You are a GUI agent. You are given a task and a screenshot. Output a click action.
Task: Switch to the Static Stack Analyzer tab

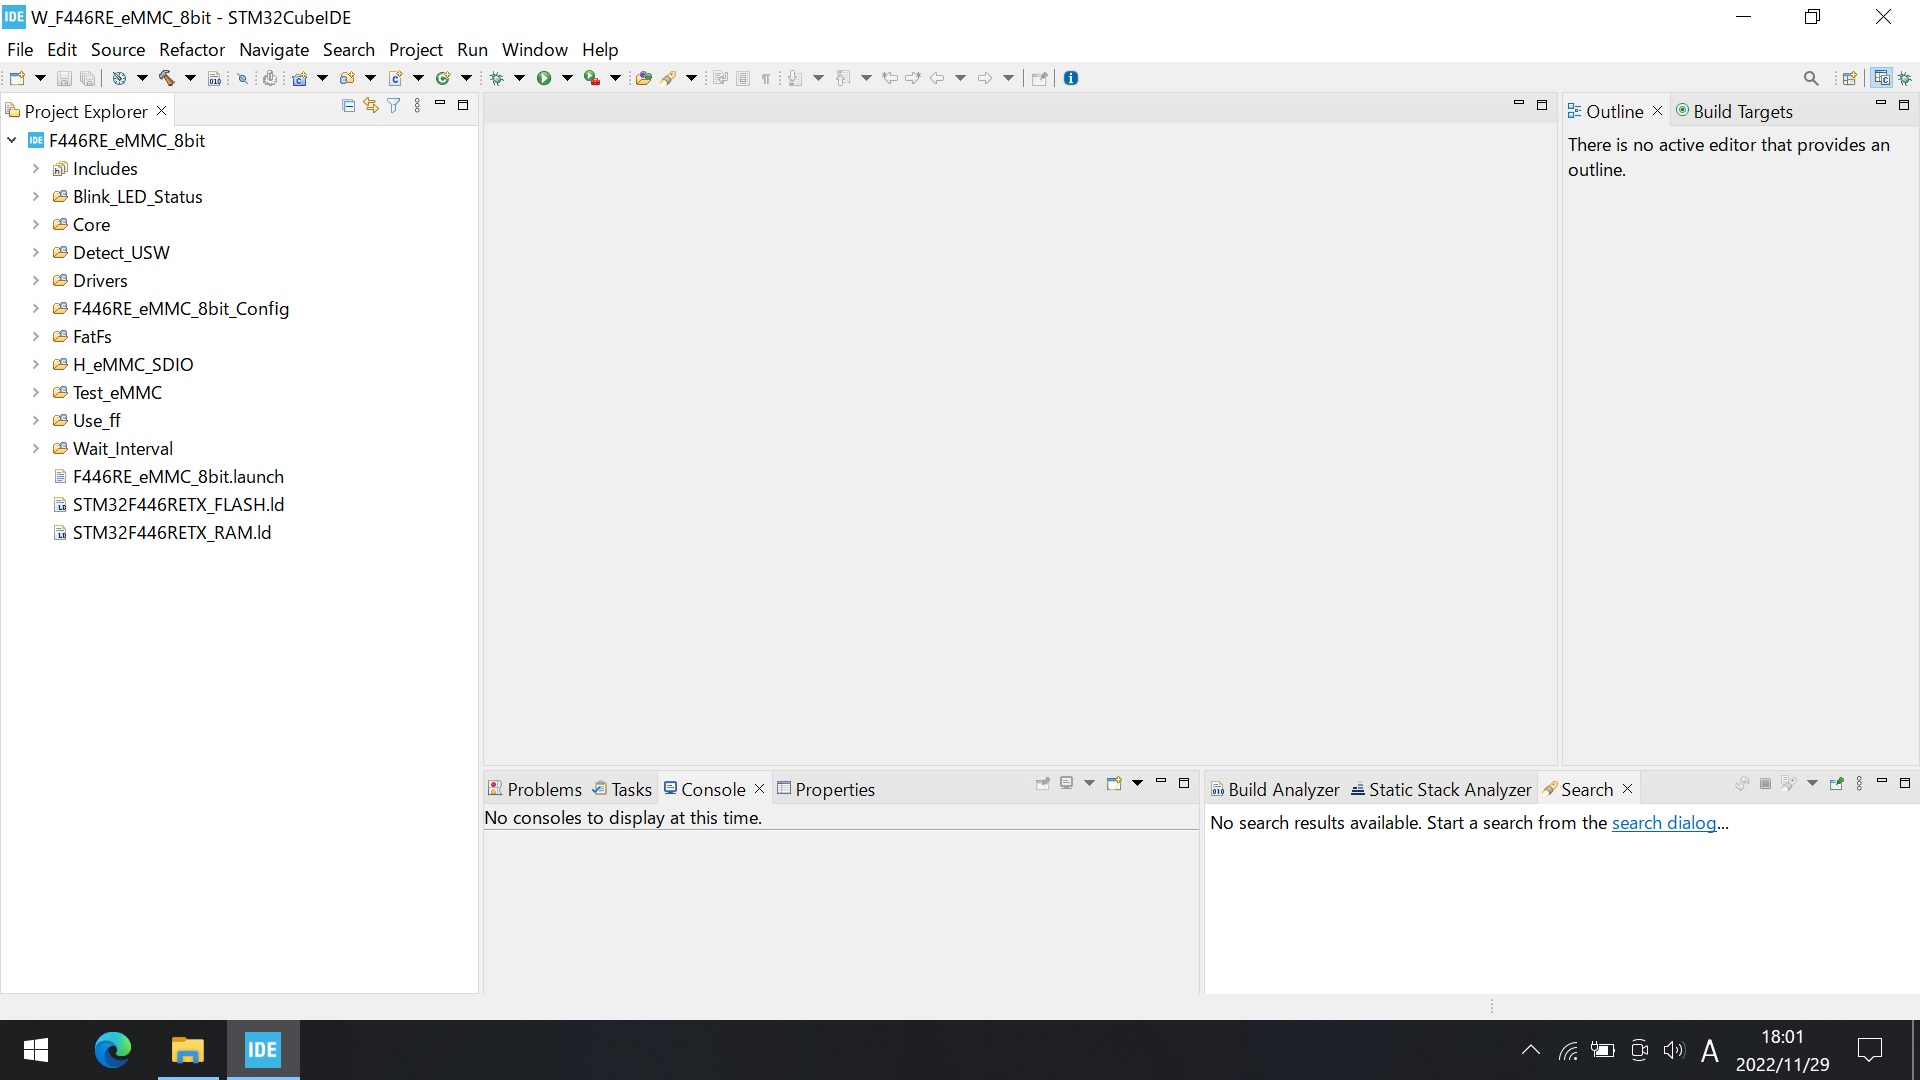(x=1441, y=789)
